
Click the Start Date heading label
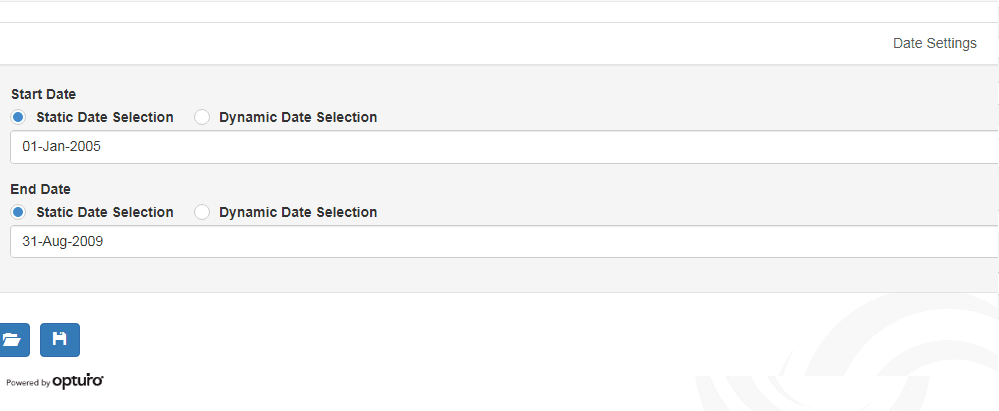point(43,94)
